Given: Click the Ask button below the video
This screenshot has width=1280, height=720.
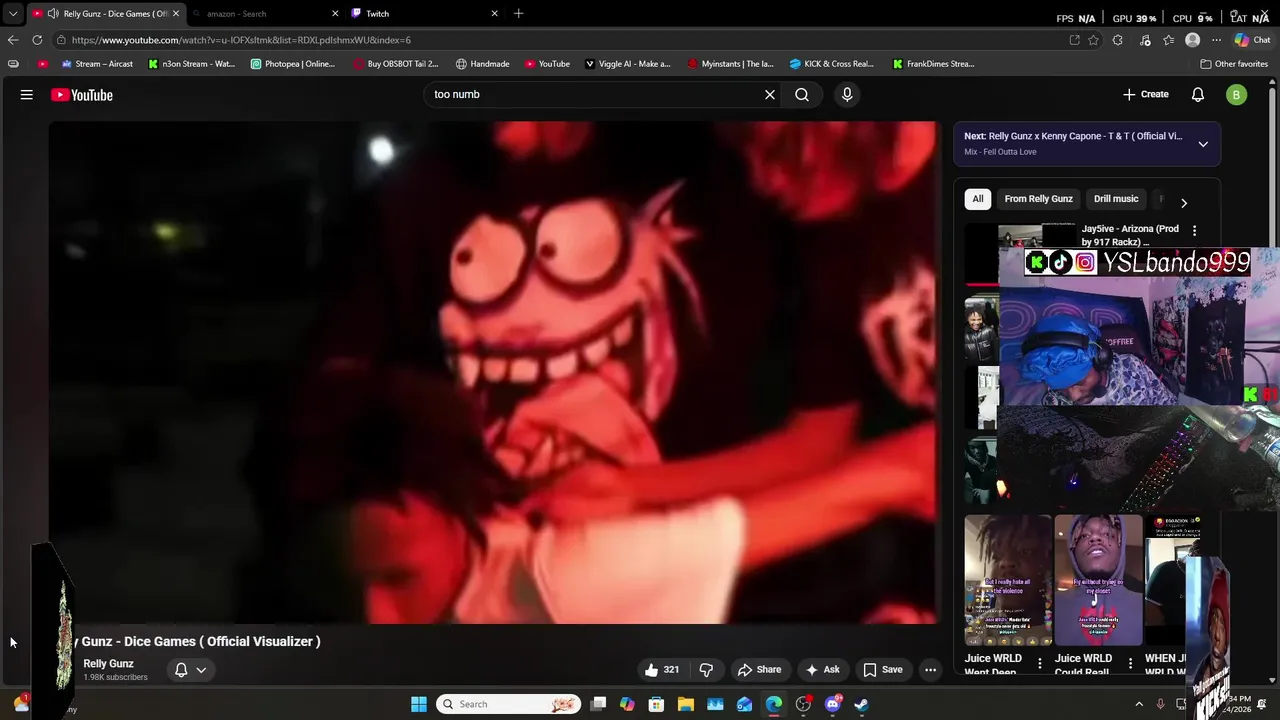Looking at the screenshot, I should point(823,670).
